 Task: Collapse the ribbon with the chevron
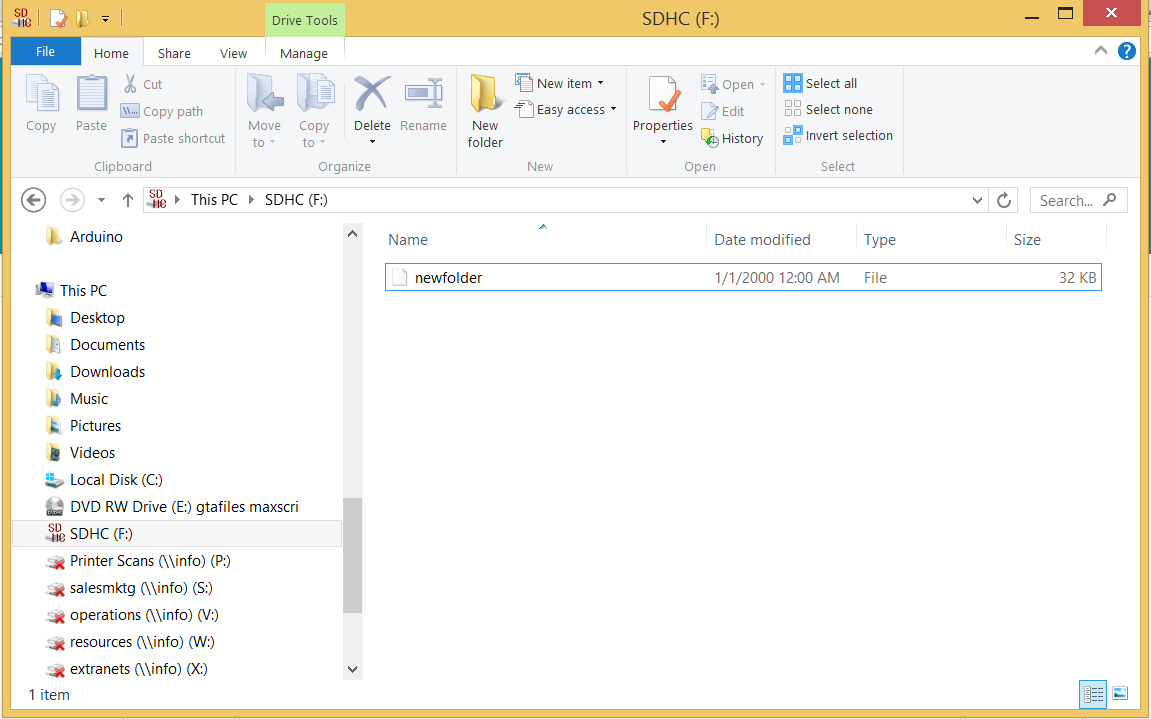coord(1100,51)
